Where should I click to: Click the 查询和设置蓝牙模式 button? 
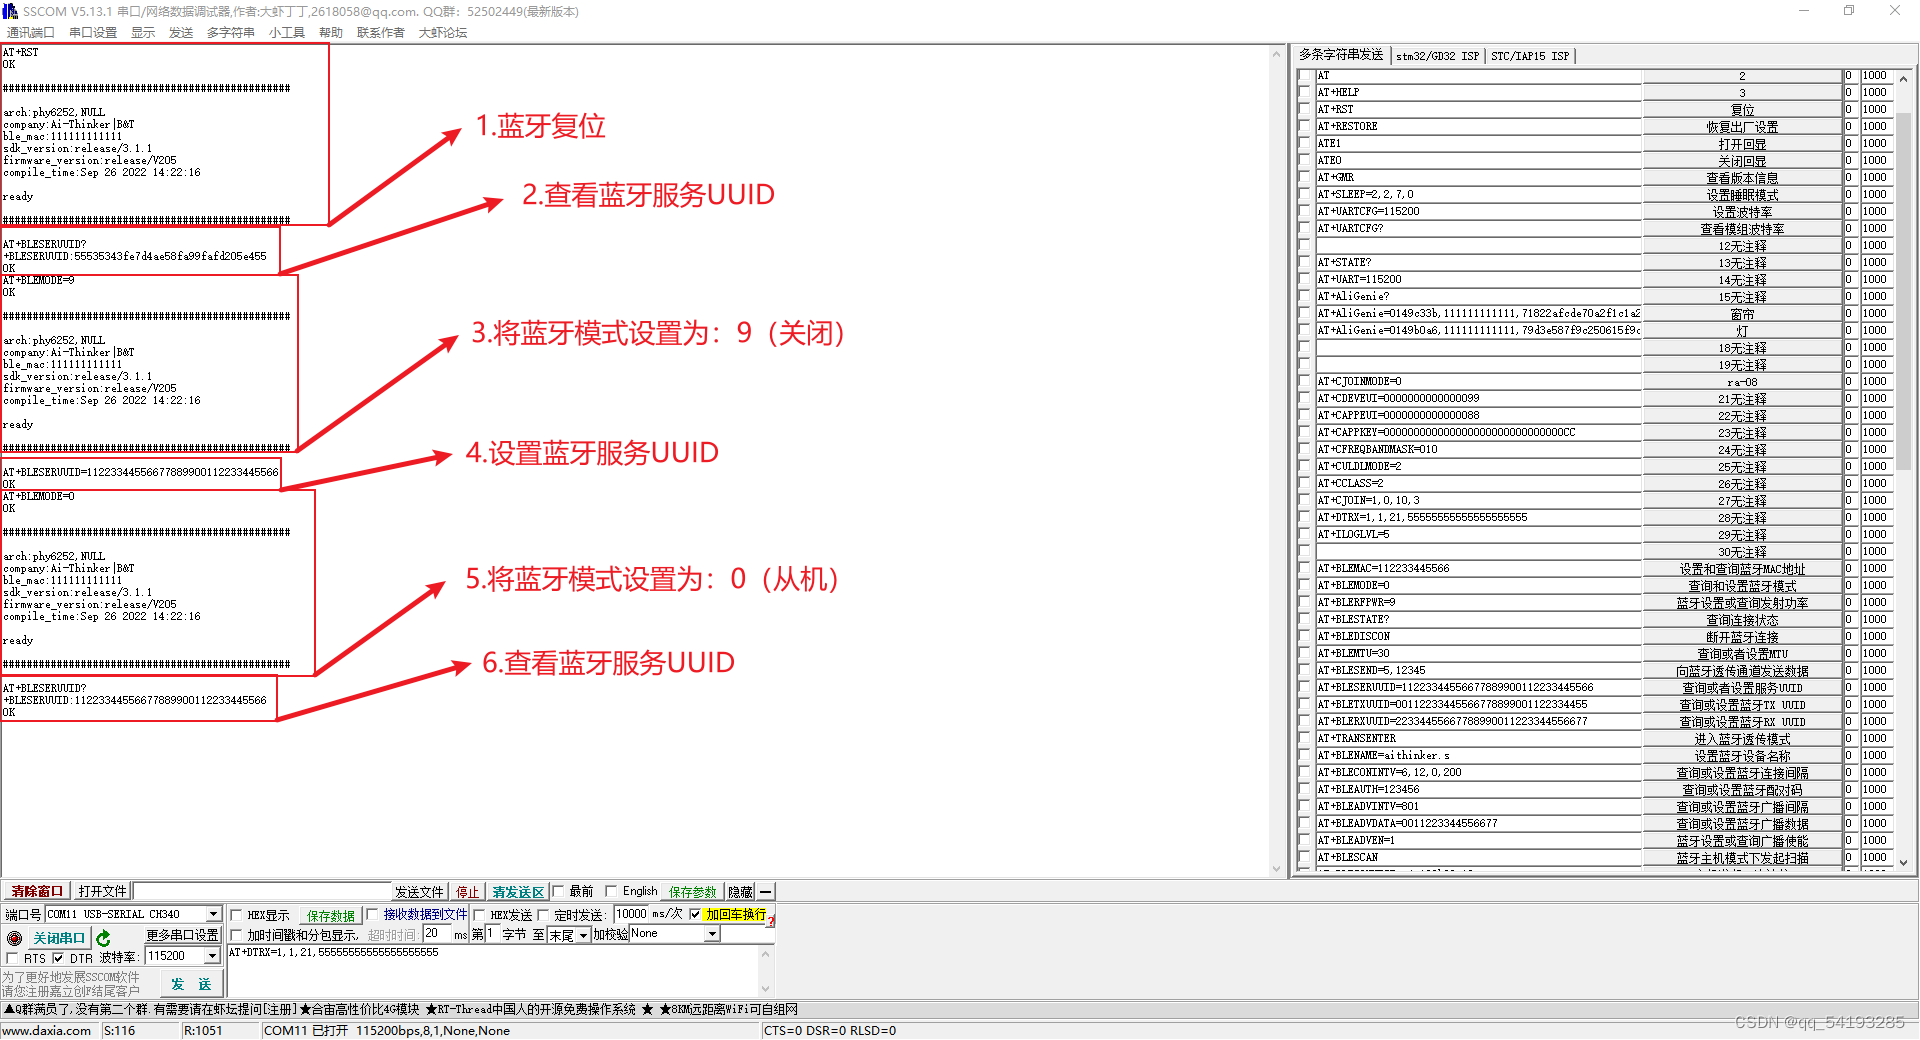[1742, 586]
